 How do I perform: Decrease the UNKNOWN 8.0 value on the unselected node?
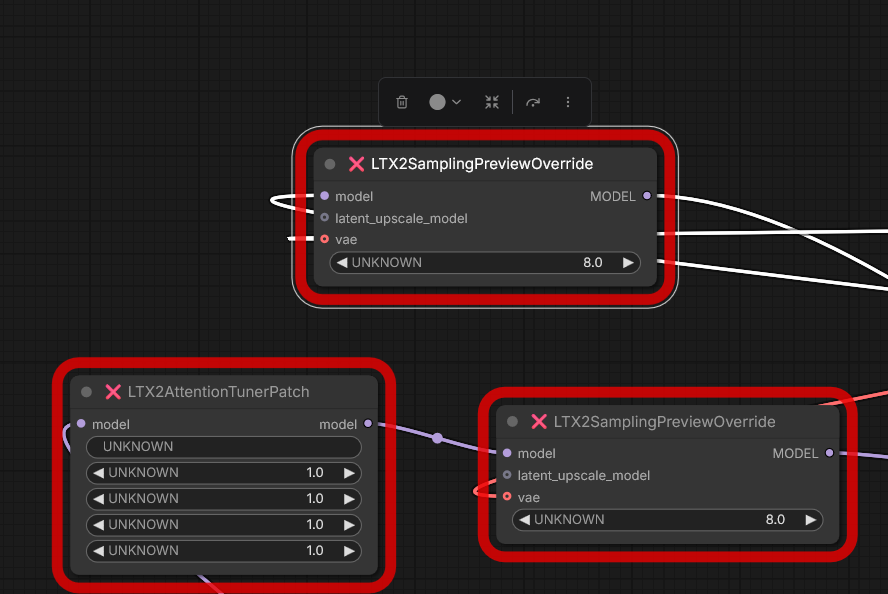[x=524, y=520]
